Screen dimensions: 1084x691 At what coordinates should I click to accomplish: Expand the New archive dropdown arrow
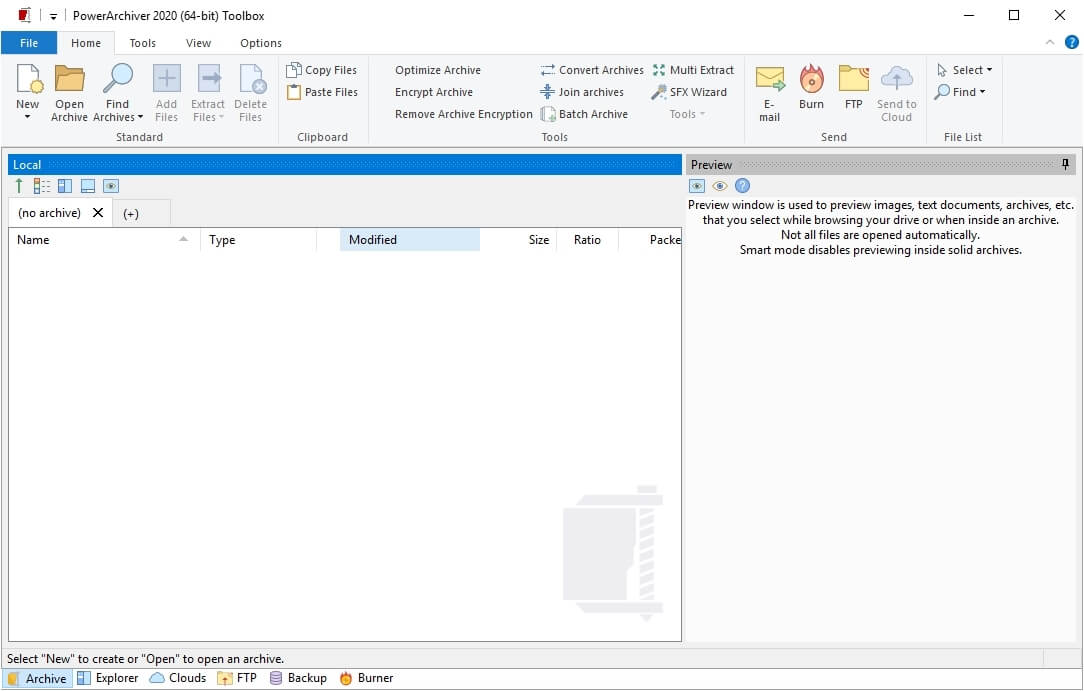click(x=28, y=117)
